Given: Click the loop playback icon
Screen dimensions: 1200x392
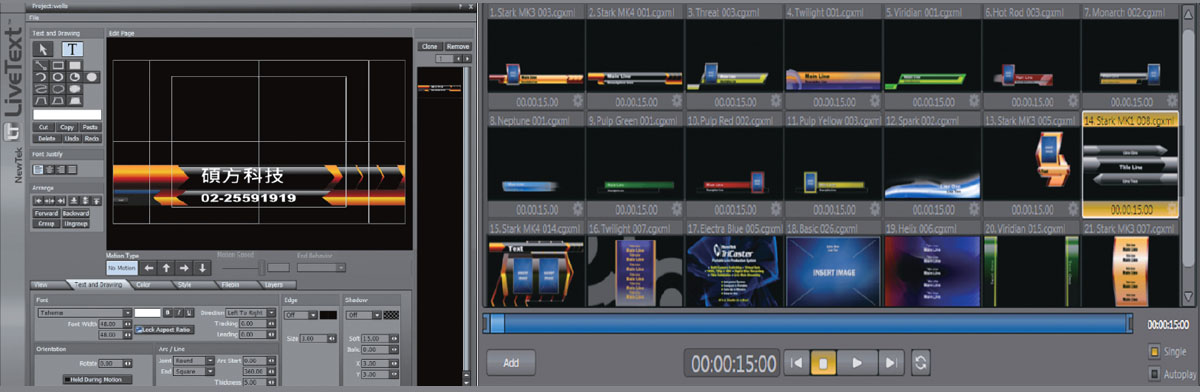Looking at the screenshot, I should 921,362.
